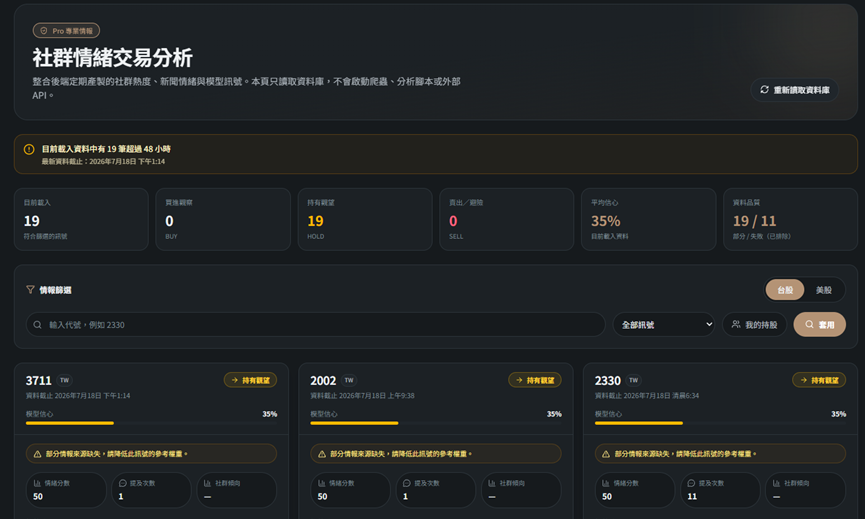
Task: Open stock 2330 card title
Action: pos(608,381)
